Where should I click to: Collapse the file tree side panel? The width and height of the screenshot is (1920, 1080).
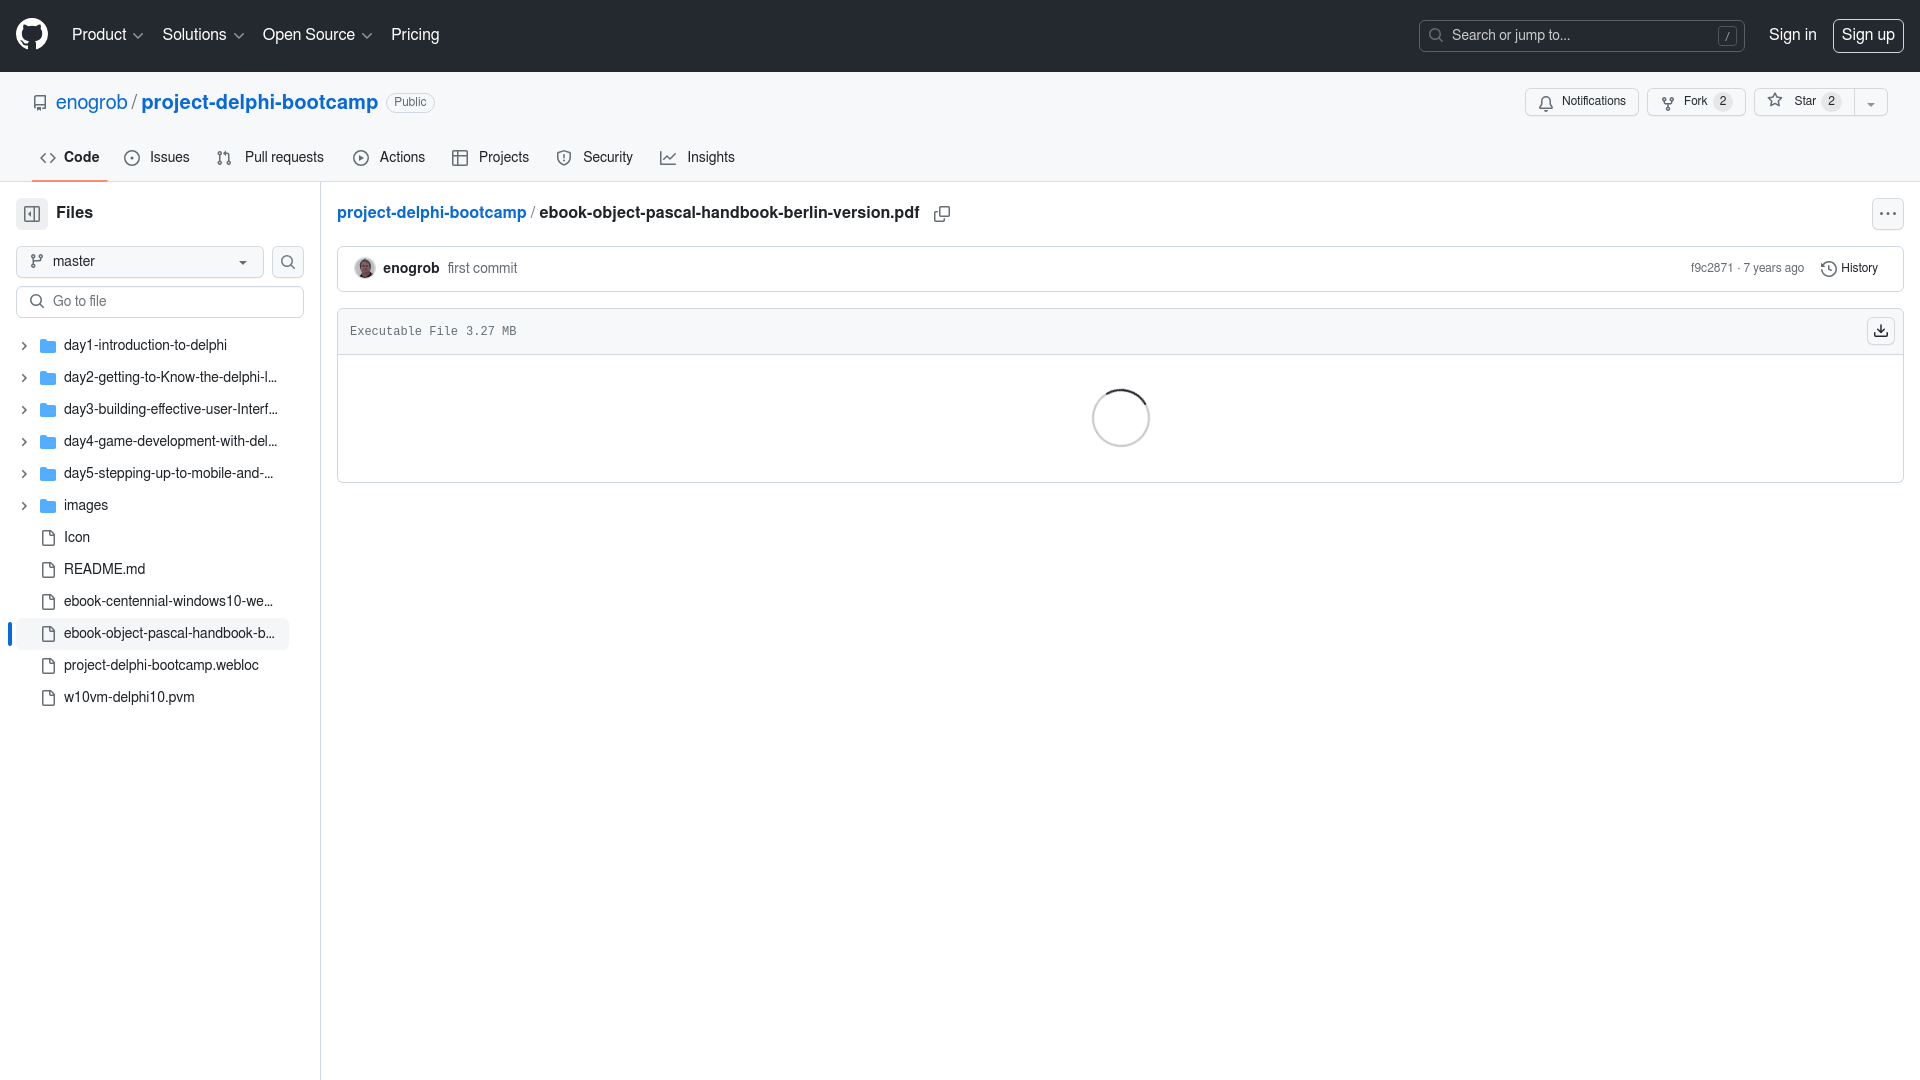point(32,213)
